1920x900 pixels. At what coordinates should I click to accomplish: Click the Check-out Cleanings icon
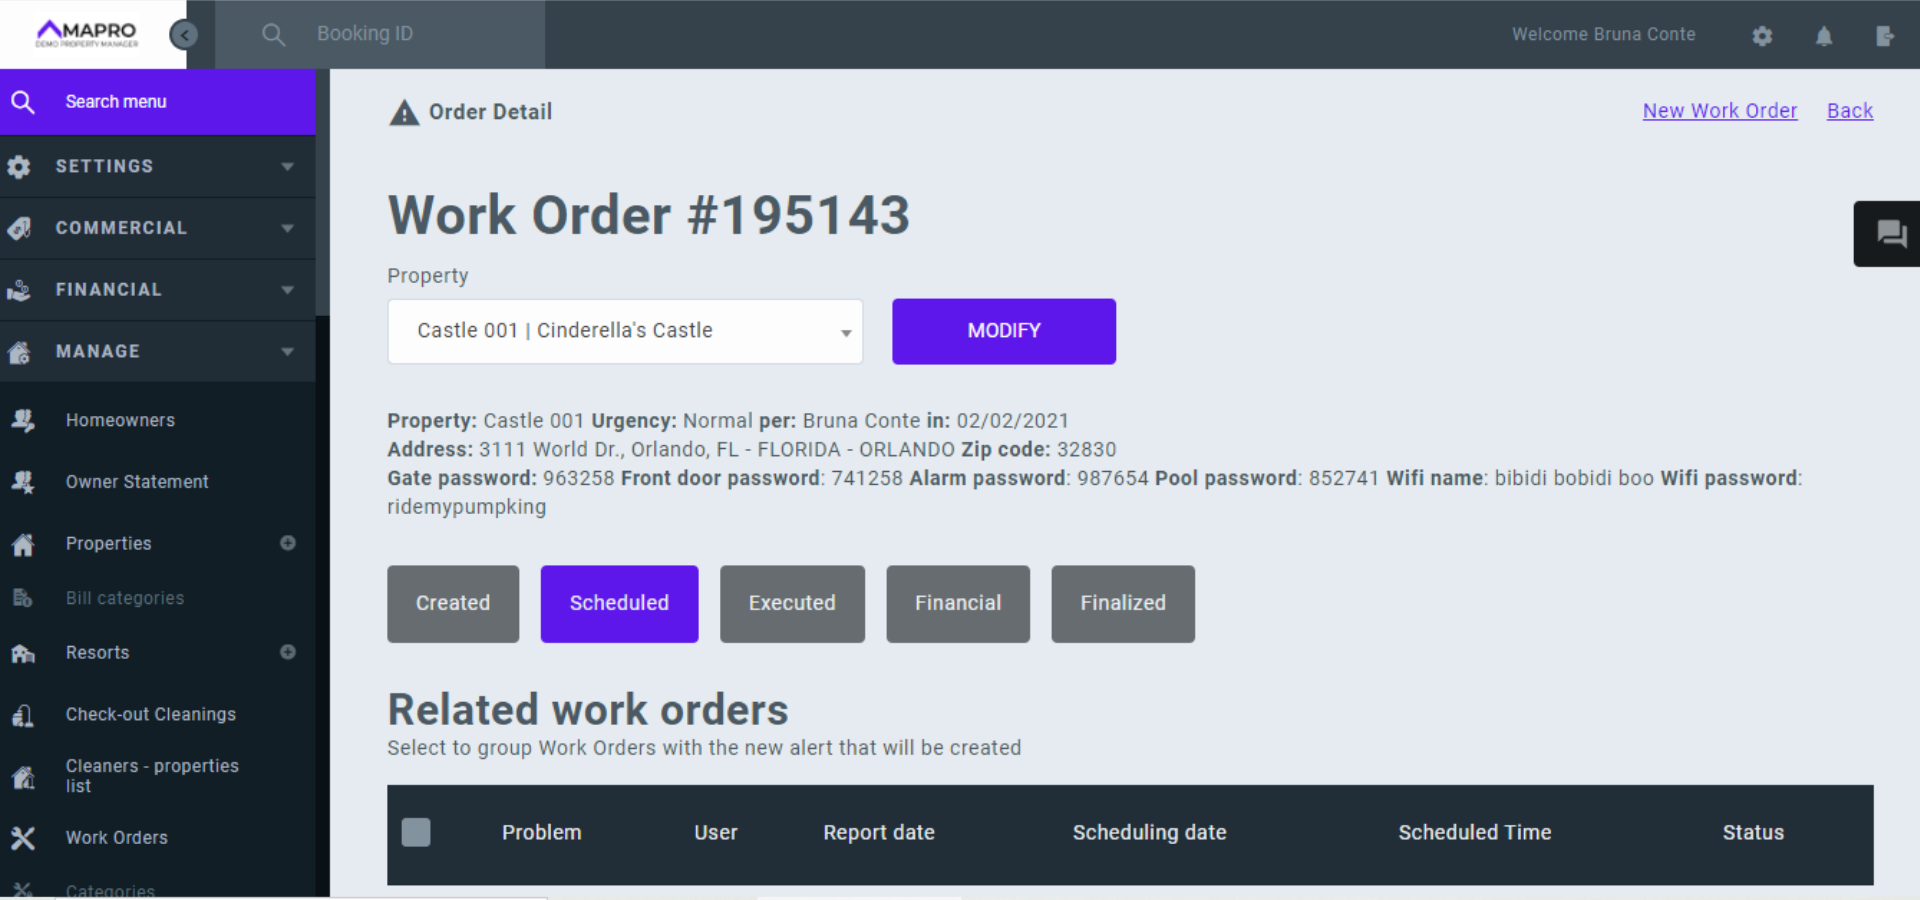(x=23, y=715)
